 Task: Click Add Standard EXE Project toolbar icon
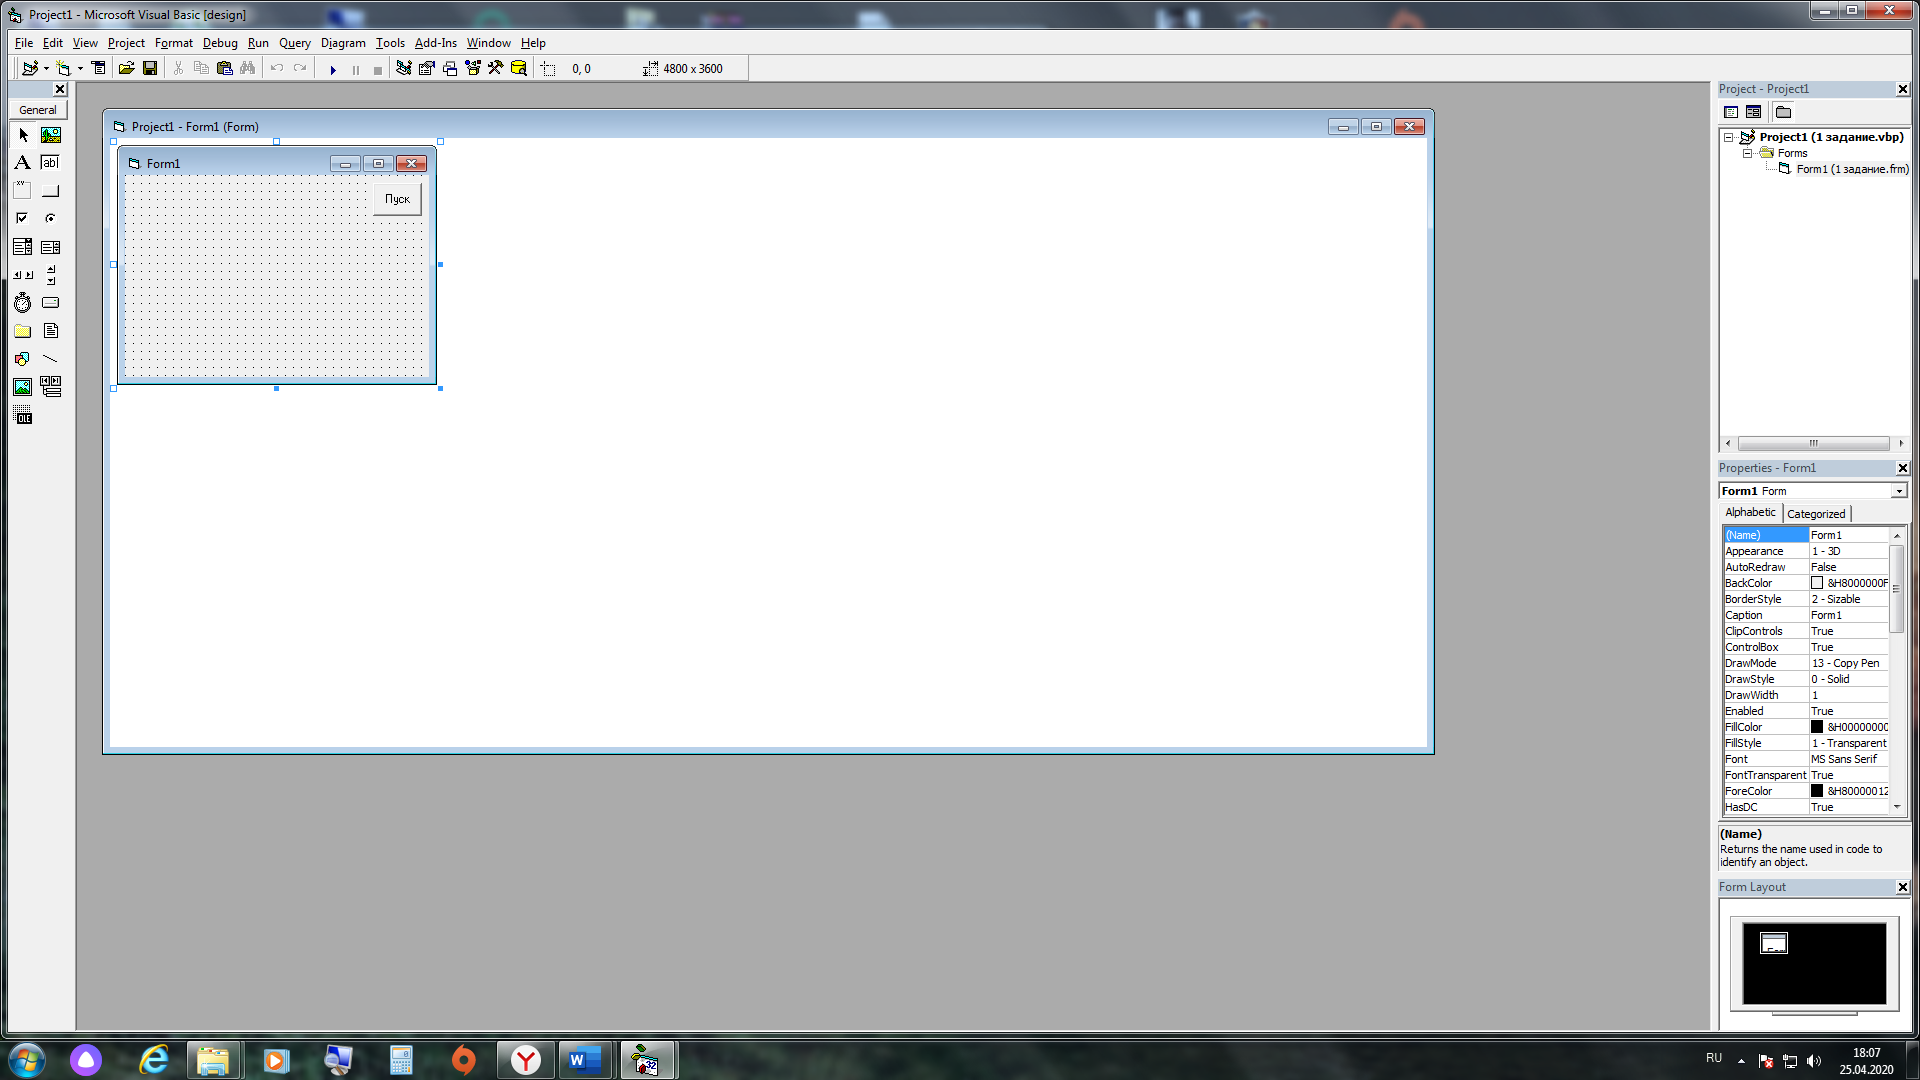pyautogui.click(x=30, y=68)
